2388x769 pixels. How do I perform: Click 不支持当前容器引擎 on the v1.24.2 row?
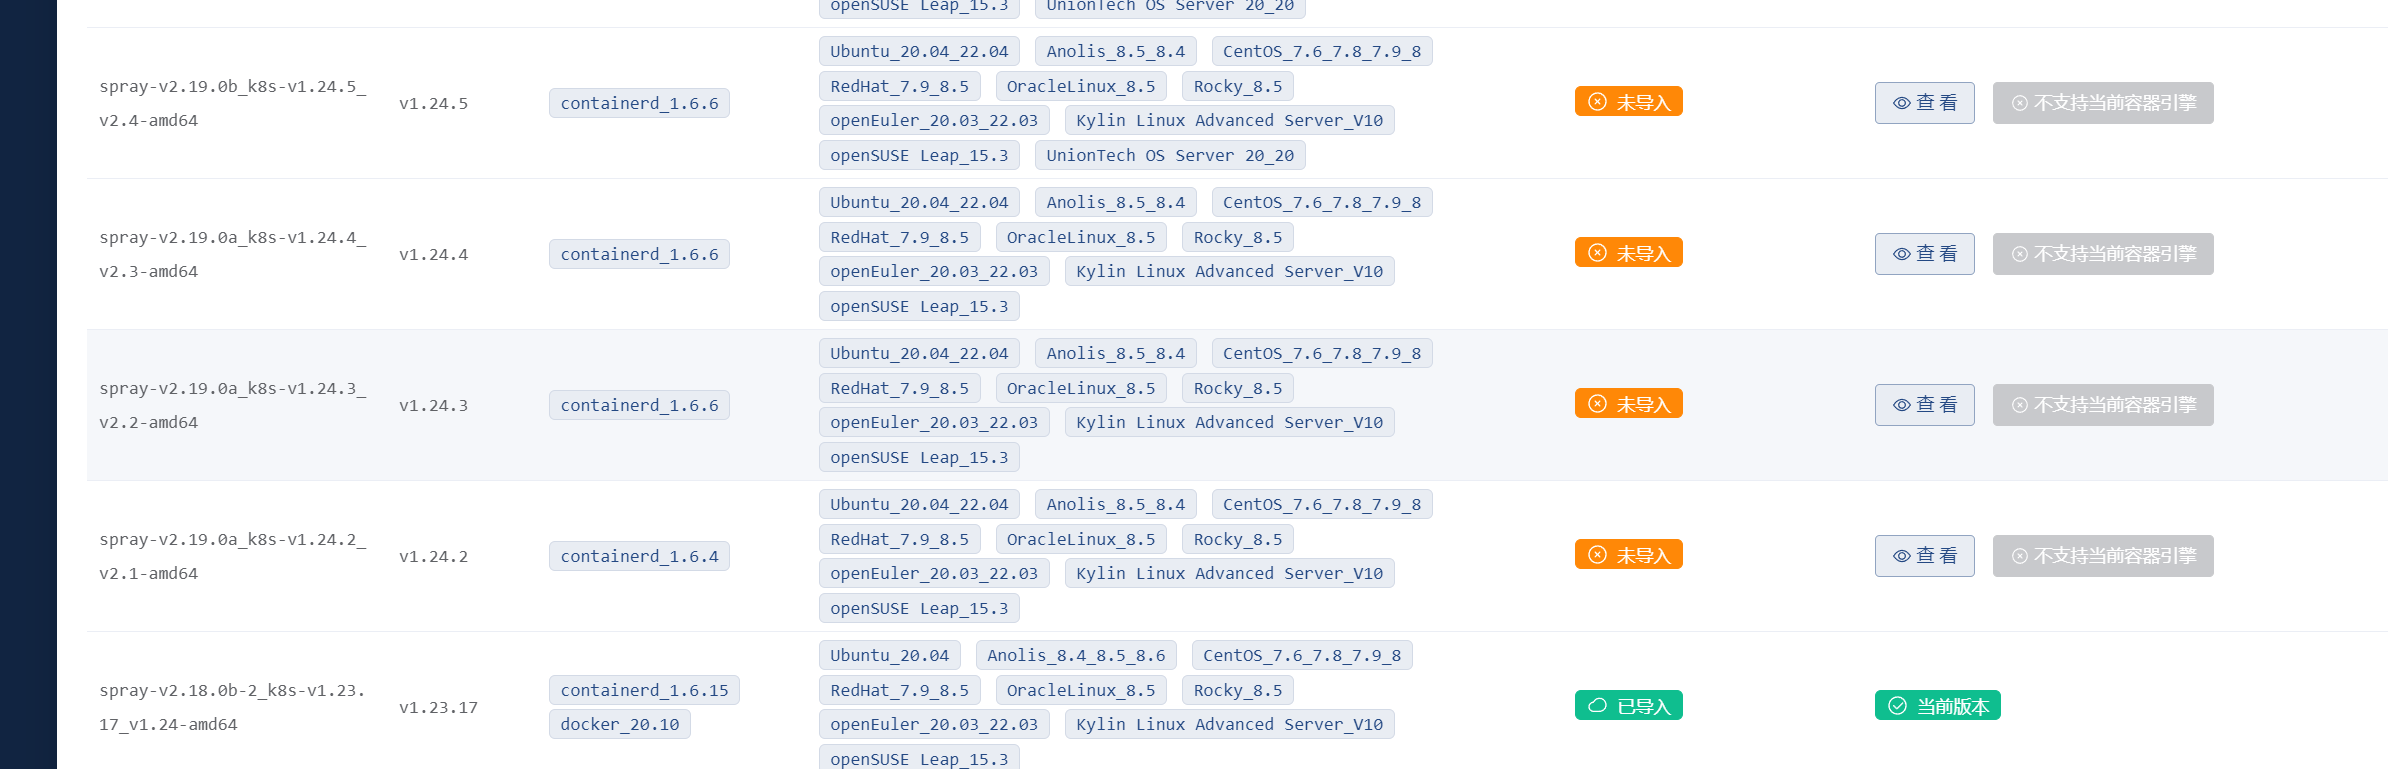(2103, 556)
